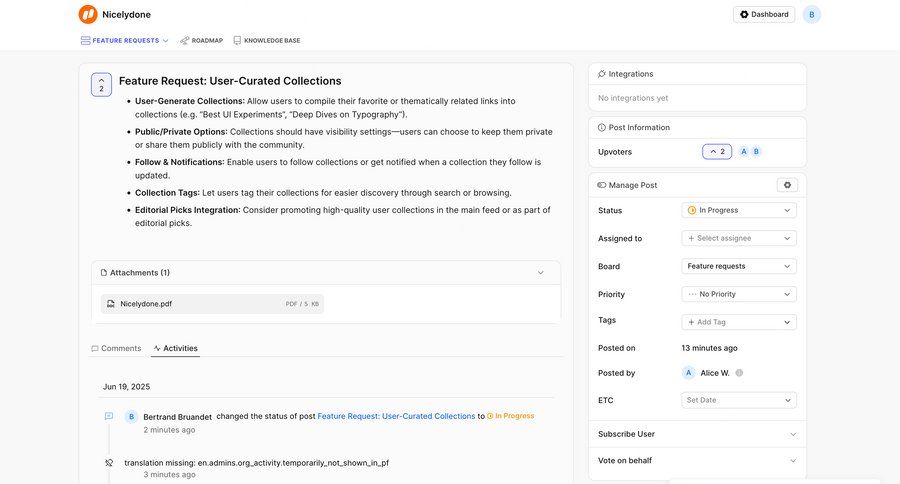Click the hidden-eye icon next to translation missing
This screenshot has width=900, height=484.
109,463
